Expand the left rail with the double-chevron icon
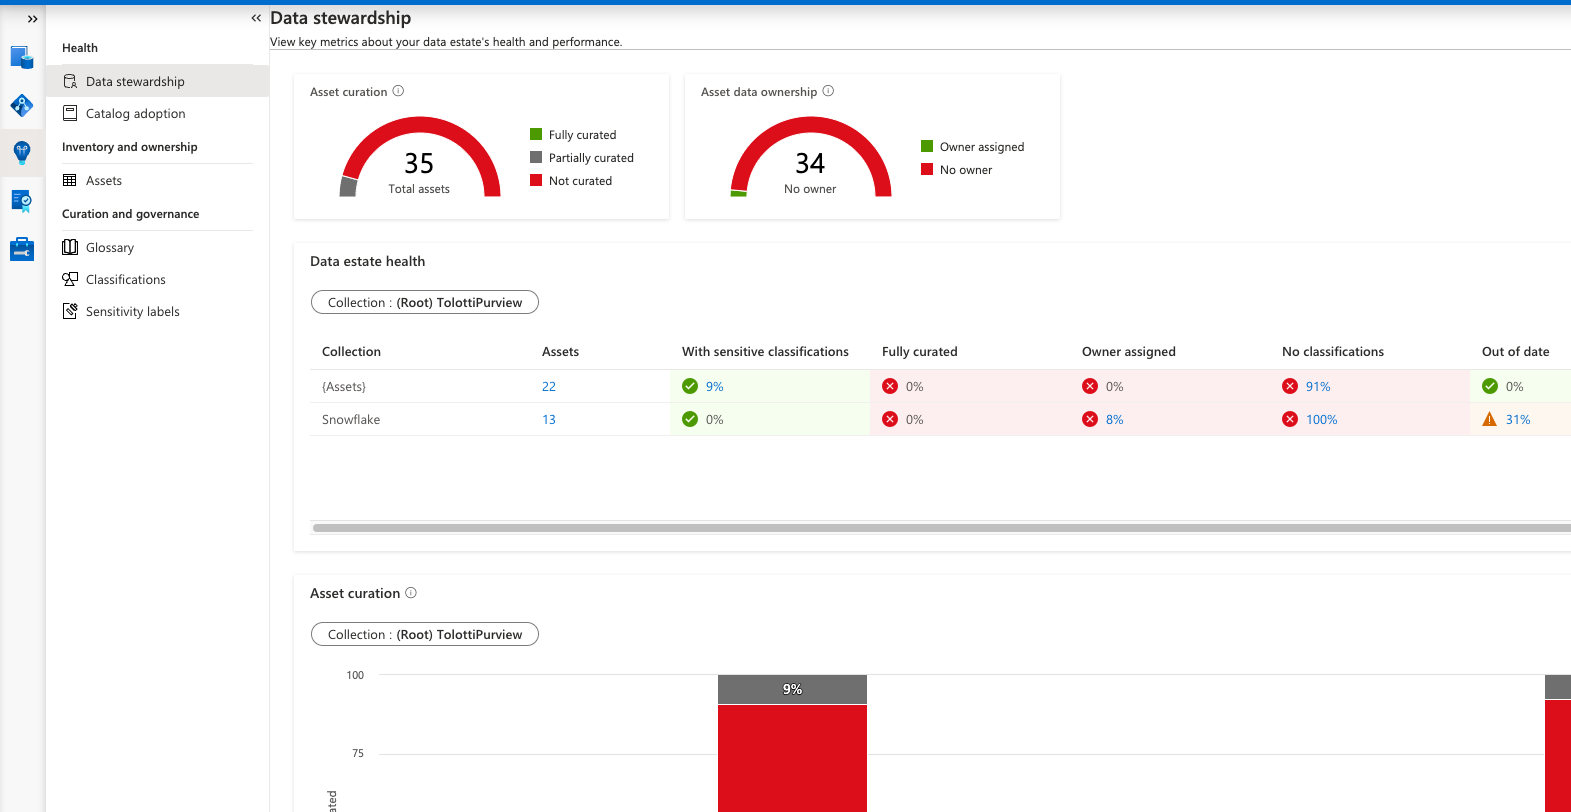The image size is (1571, 812). point(32,19)
